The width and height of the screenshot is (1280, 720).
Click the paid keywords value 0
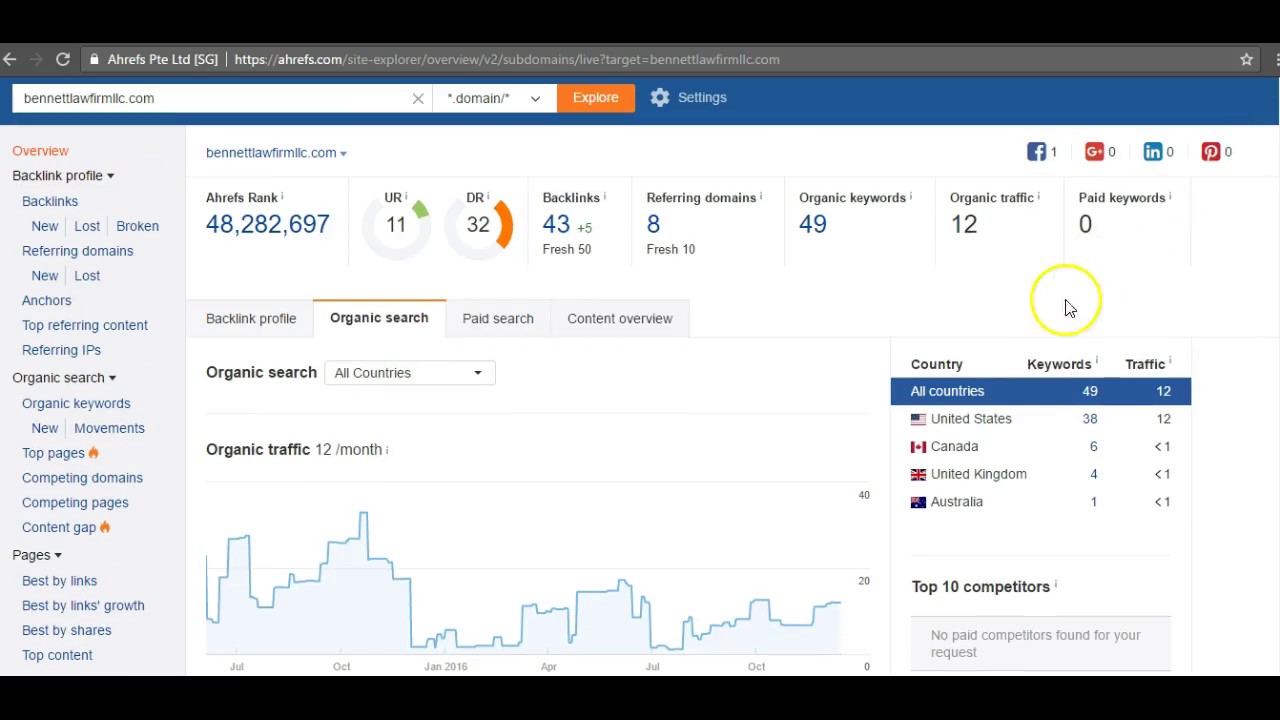tap(1085, 225)
